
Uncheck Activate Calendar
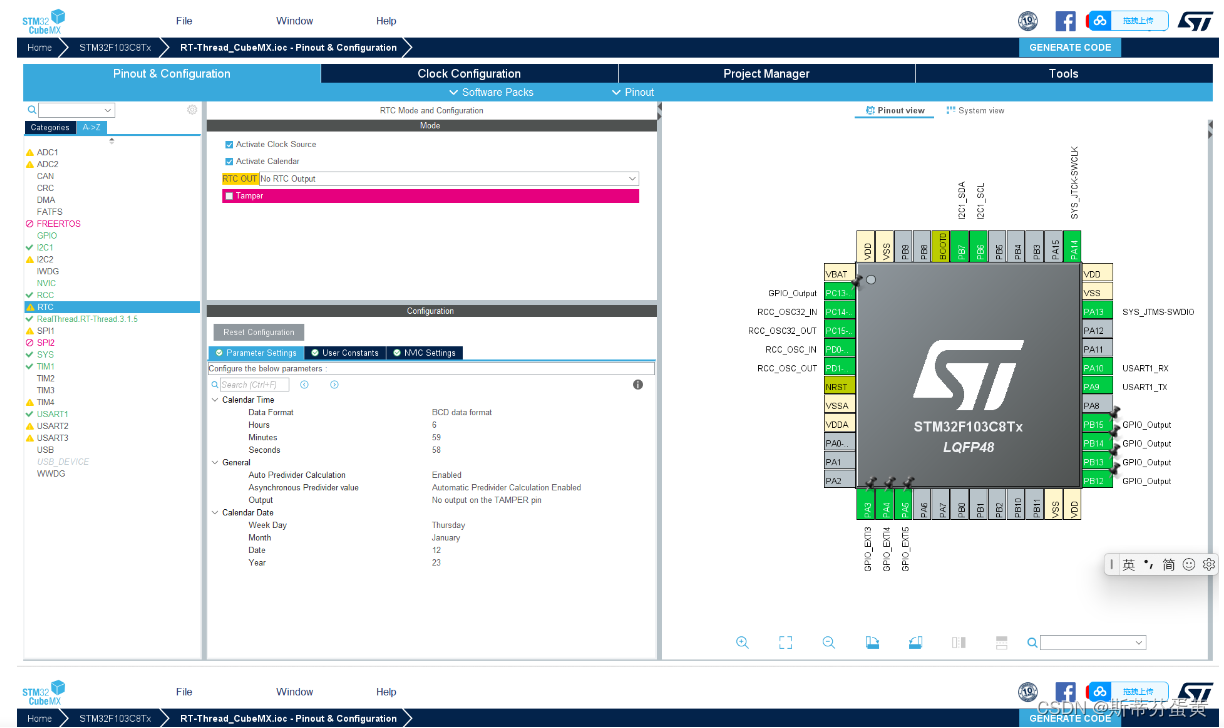tap(229, 161)
